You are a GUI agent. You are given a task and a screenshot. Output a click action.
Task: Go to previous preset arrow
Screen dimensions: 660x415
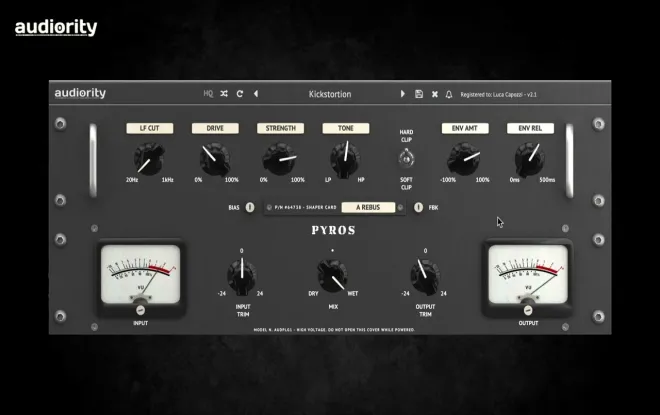click(256, 94)
